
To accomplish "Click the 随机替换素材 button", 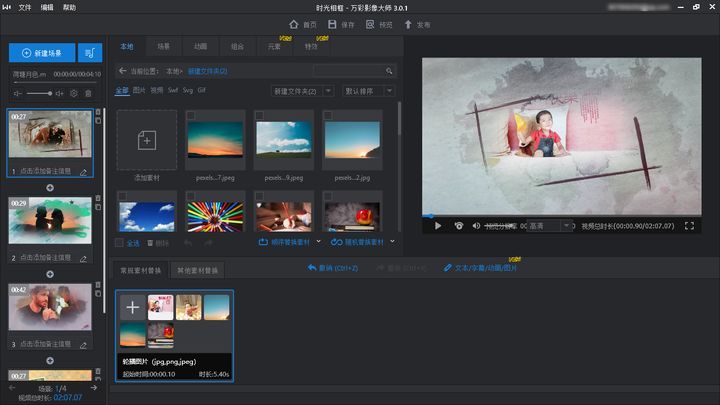I will (x=357, y=242).
